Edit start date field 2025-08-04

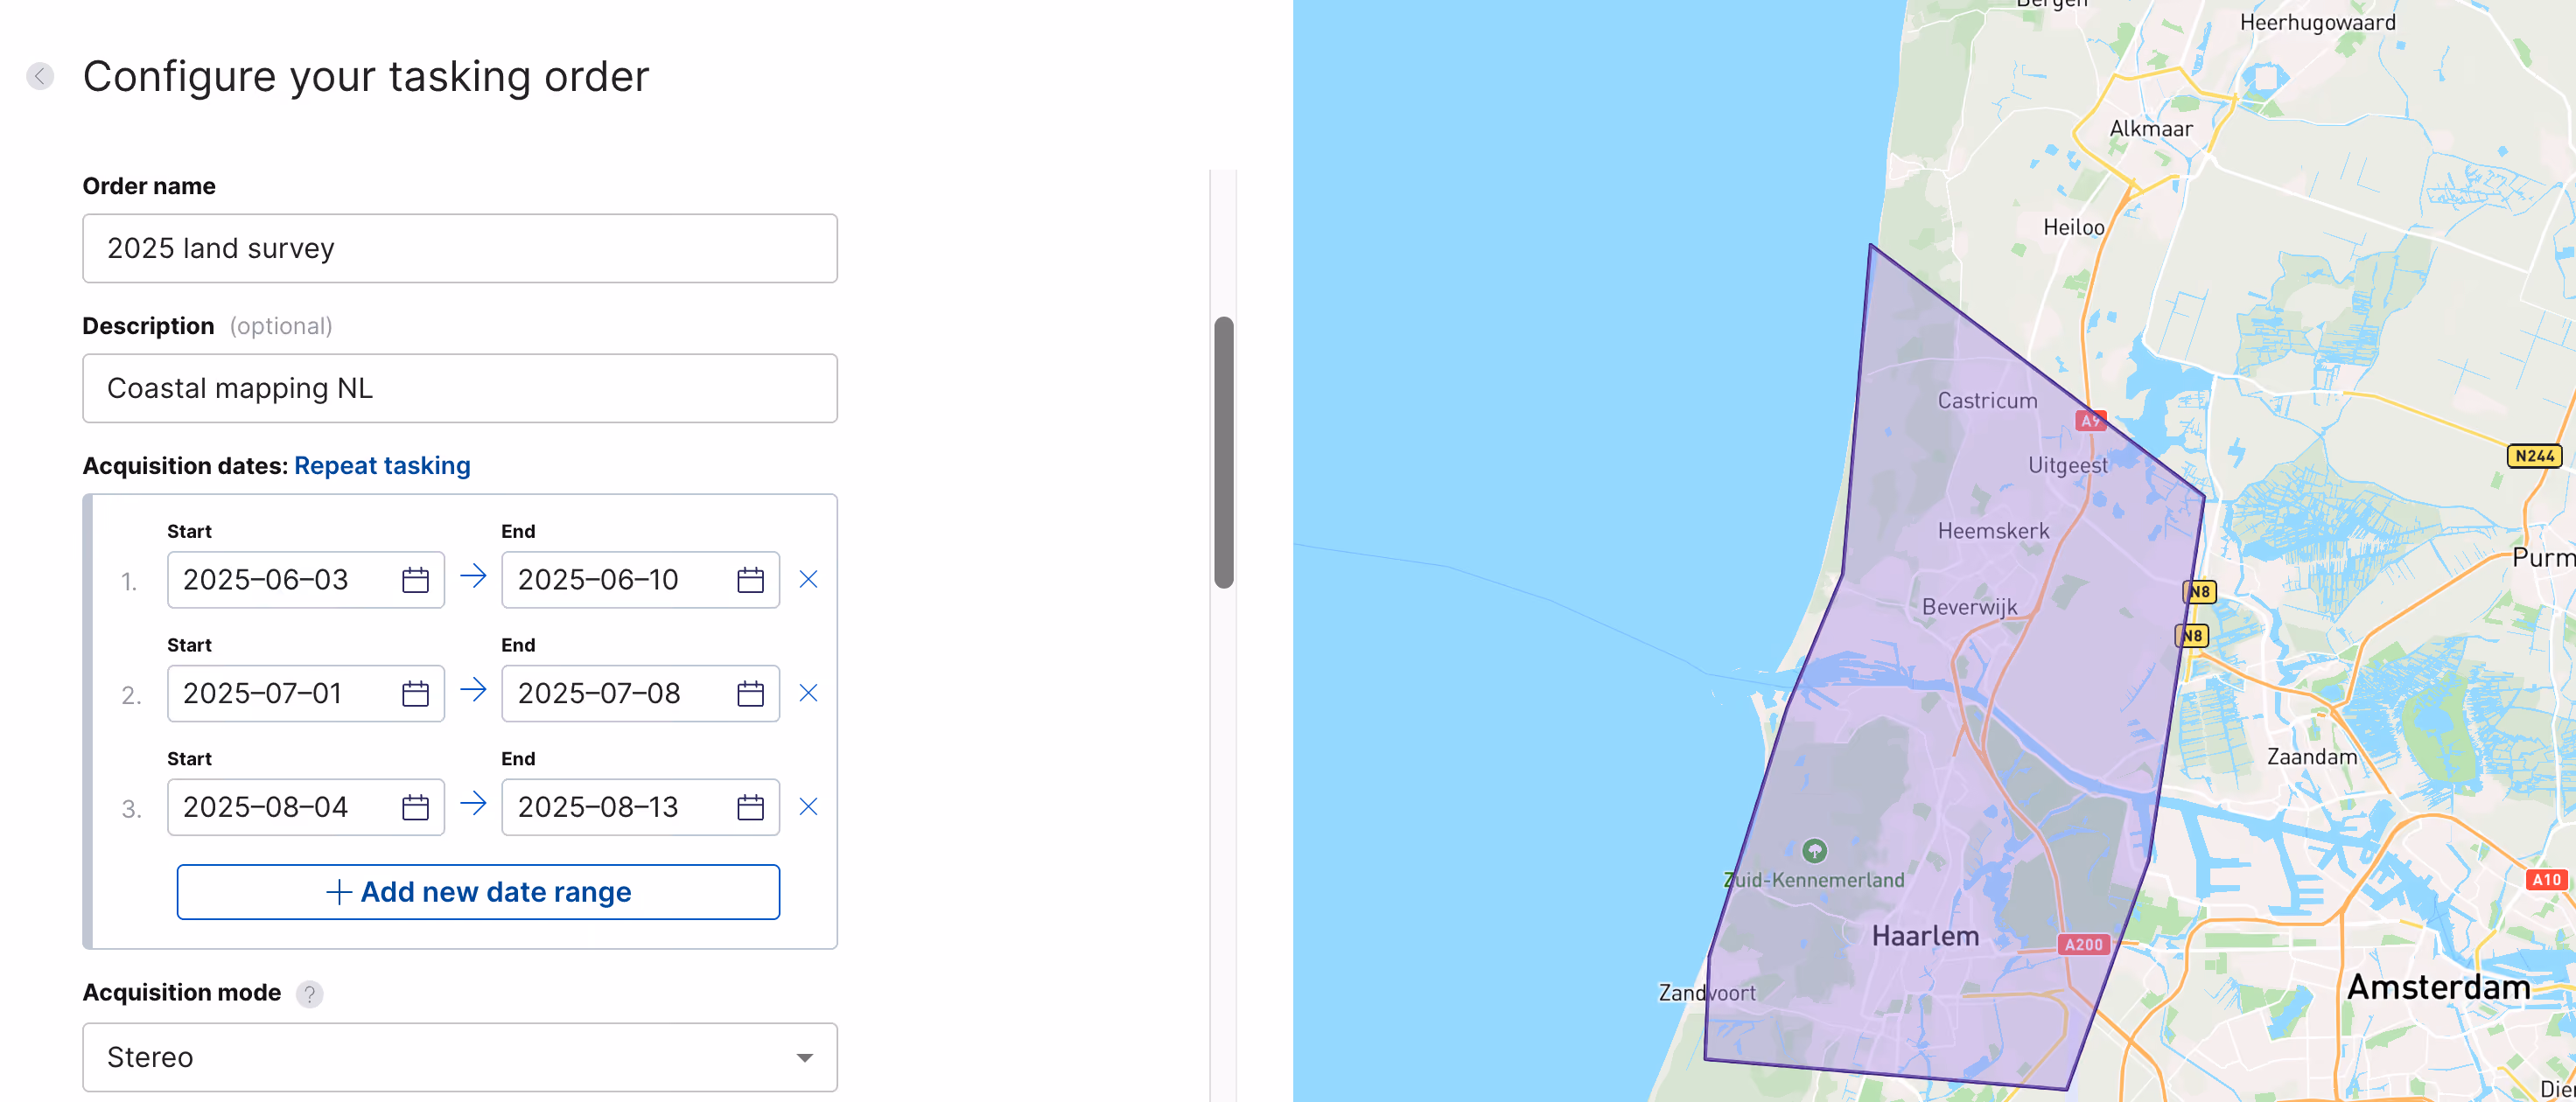(306, 807)
